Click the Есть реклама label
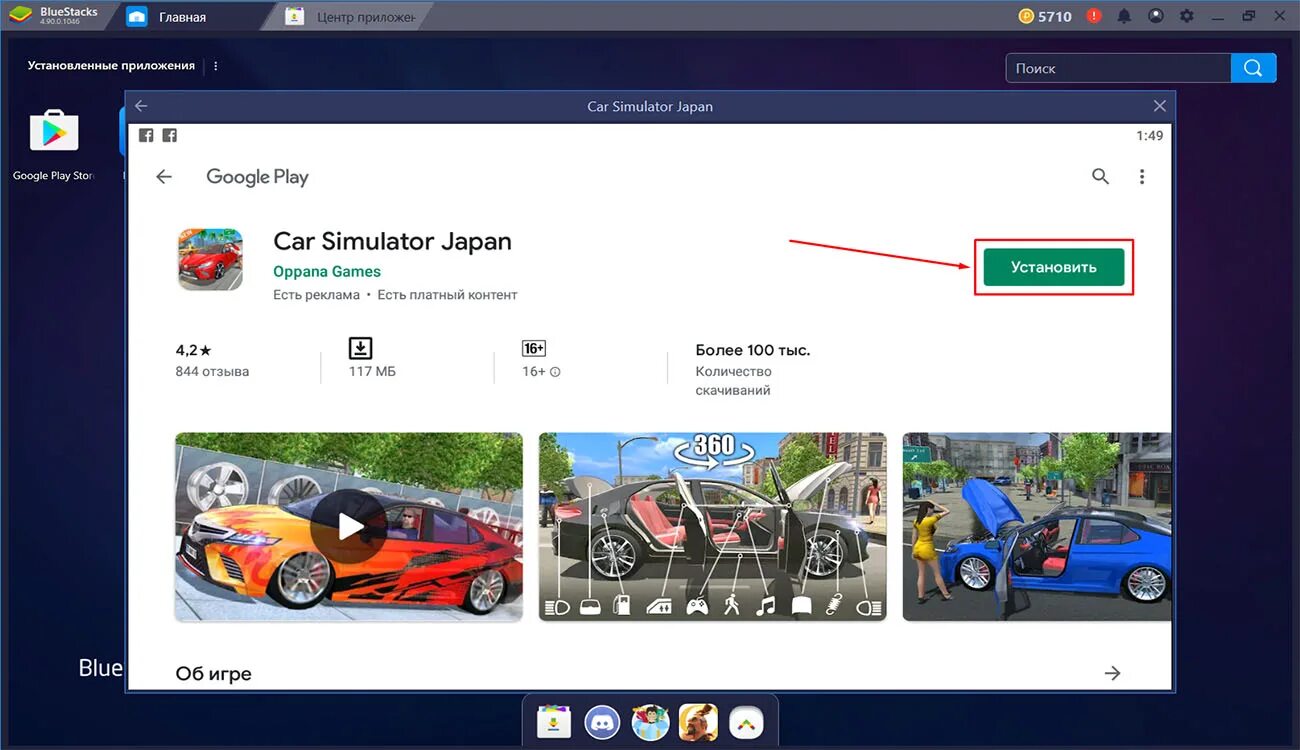Screen dimensions: 1300x750 pos(316,295)
